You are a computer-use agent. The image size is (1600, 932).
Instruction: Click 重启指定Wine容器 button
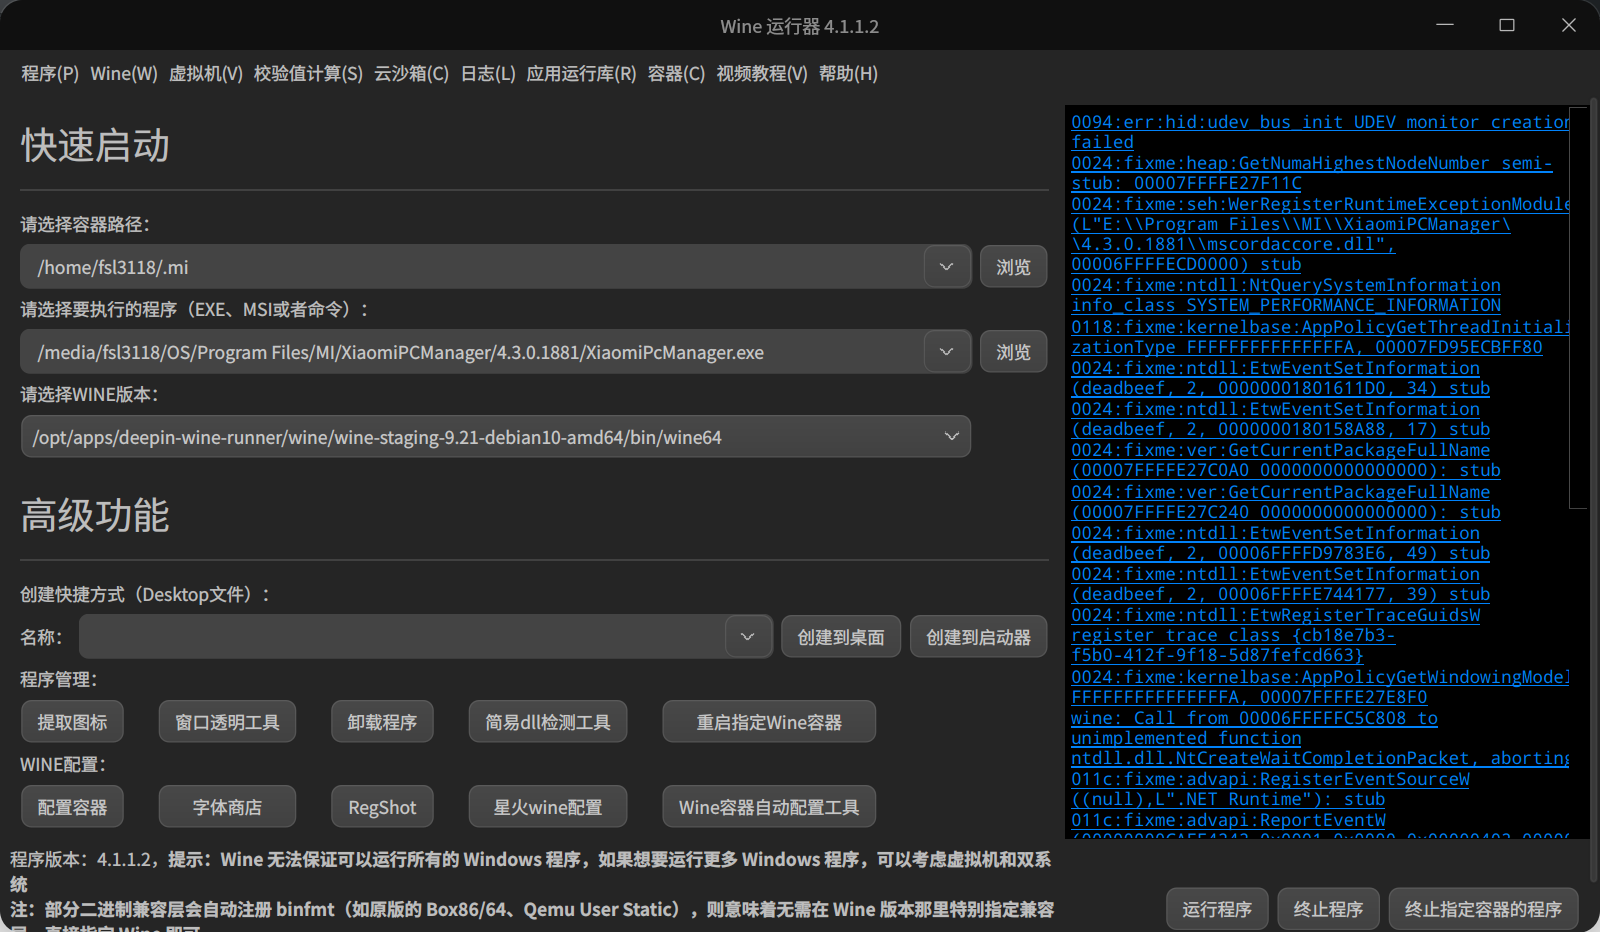[769, 722]
